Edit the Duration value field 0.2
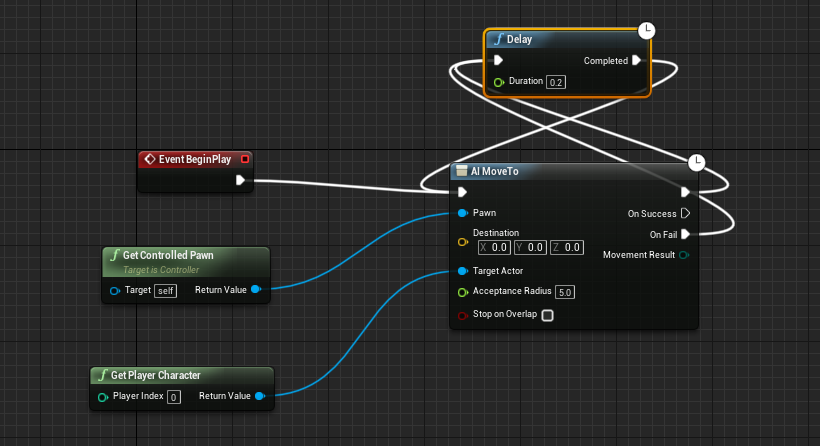Screen dimensions: 820x446 click(x=556, y=82)
